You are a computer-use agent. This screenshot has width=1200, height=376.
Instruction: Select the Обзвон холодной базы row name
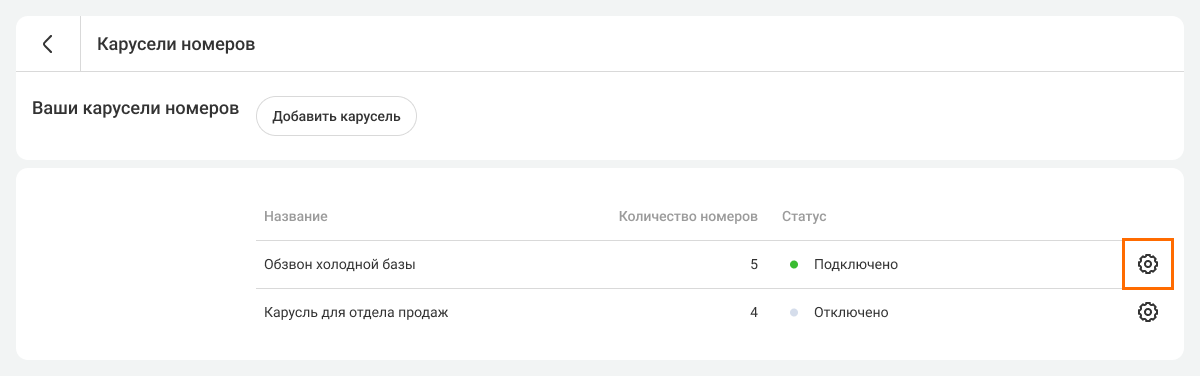[339, 265]
